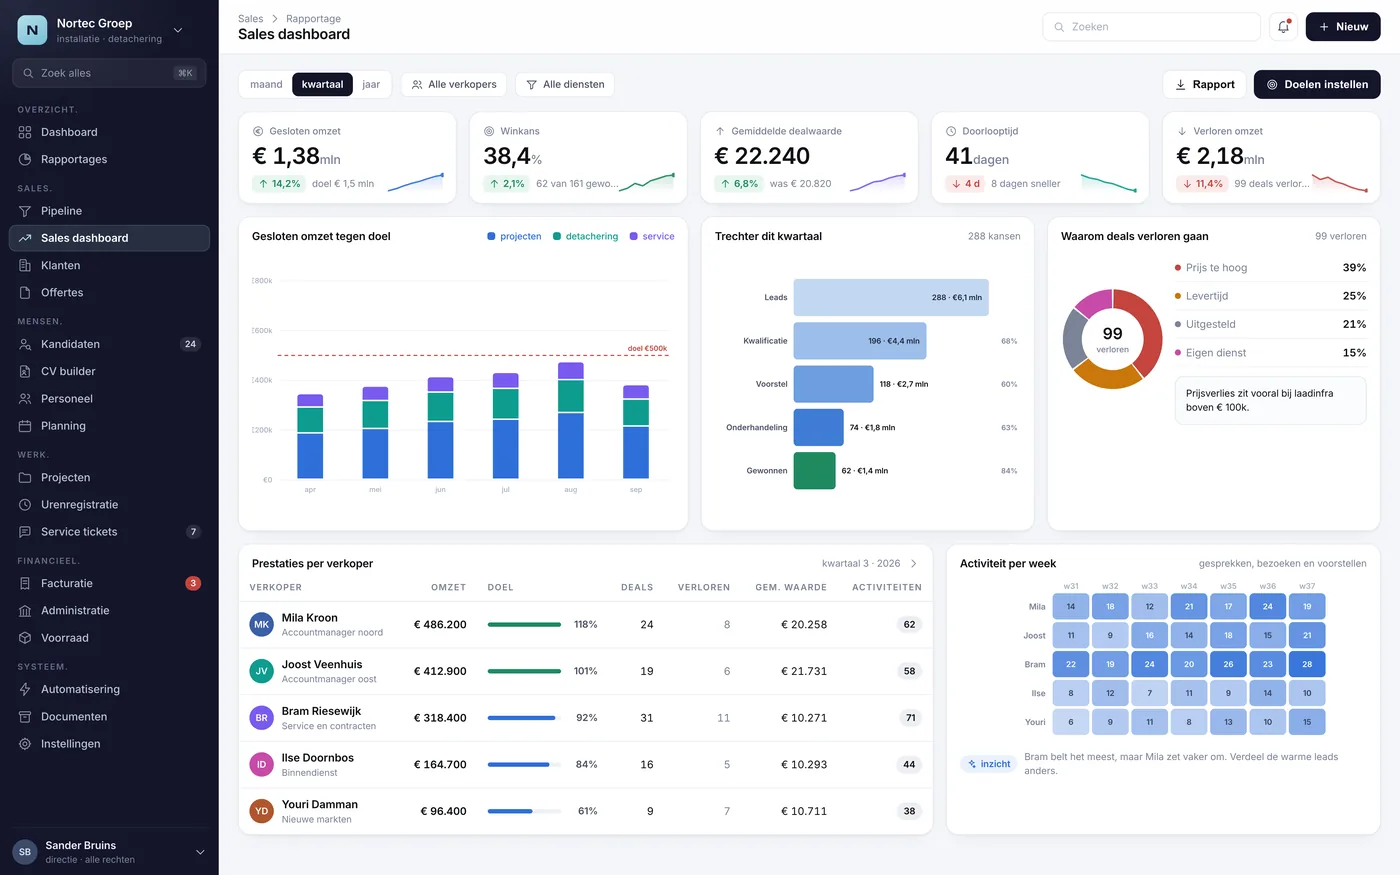Open the Alle diensten filter
The height and width of the screenshot is (875, 1400).
(565, 85)
